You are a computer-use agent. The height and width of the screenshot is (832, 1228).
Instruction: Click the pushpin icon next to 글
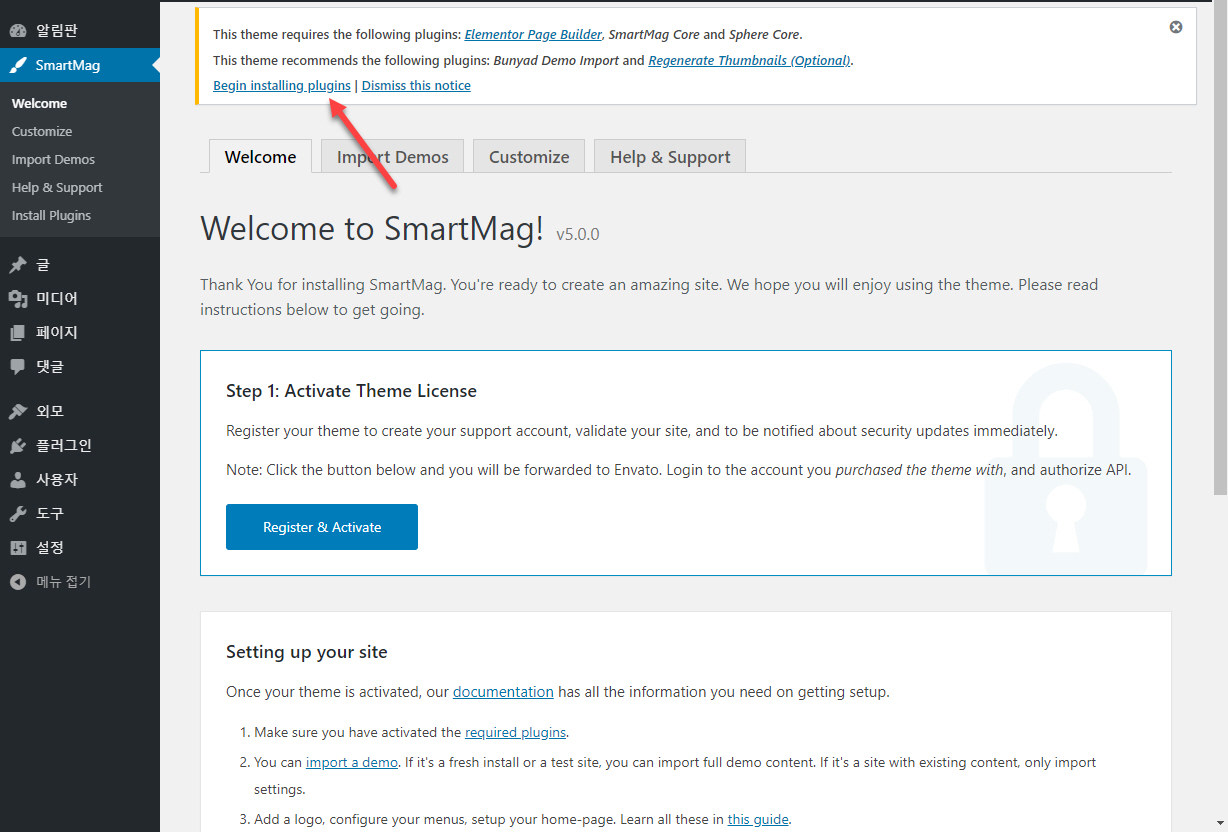pyautogui.click(x=18, y=265)
